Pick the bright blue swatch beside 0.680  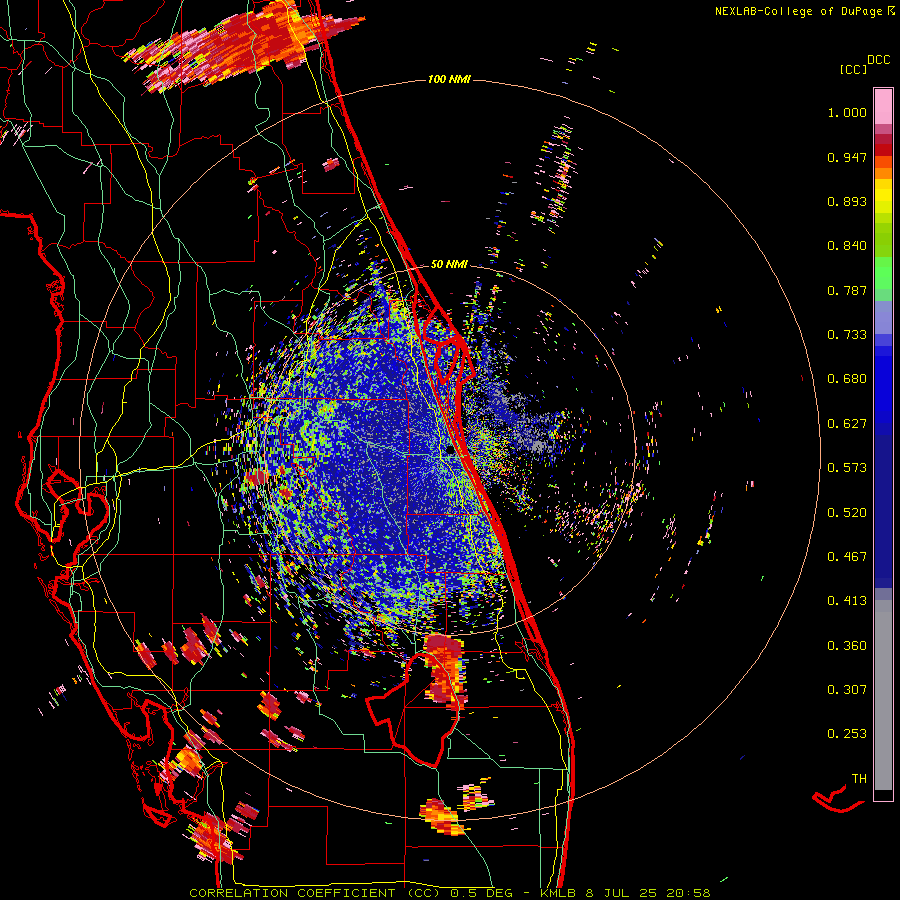click(x=883, y=385)
